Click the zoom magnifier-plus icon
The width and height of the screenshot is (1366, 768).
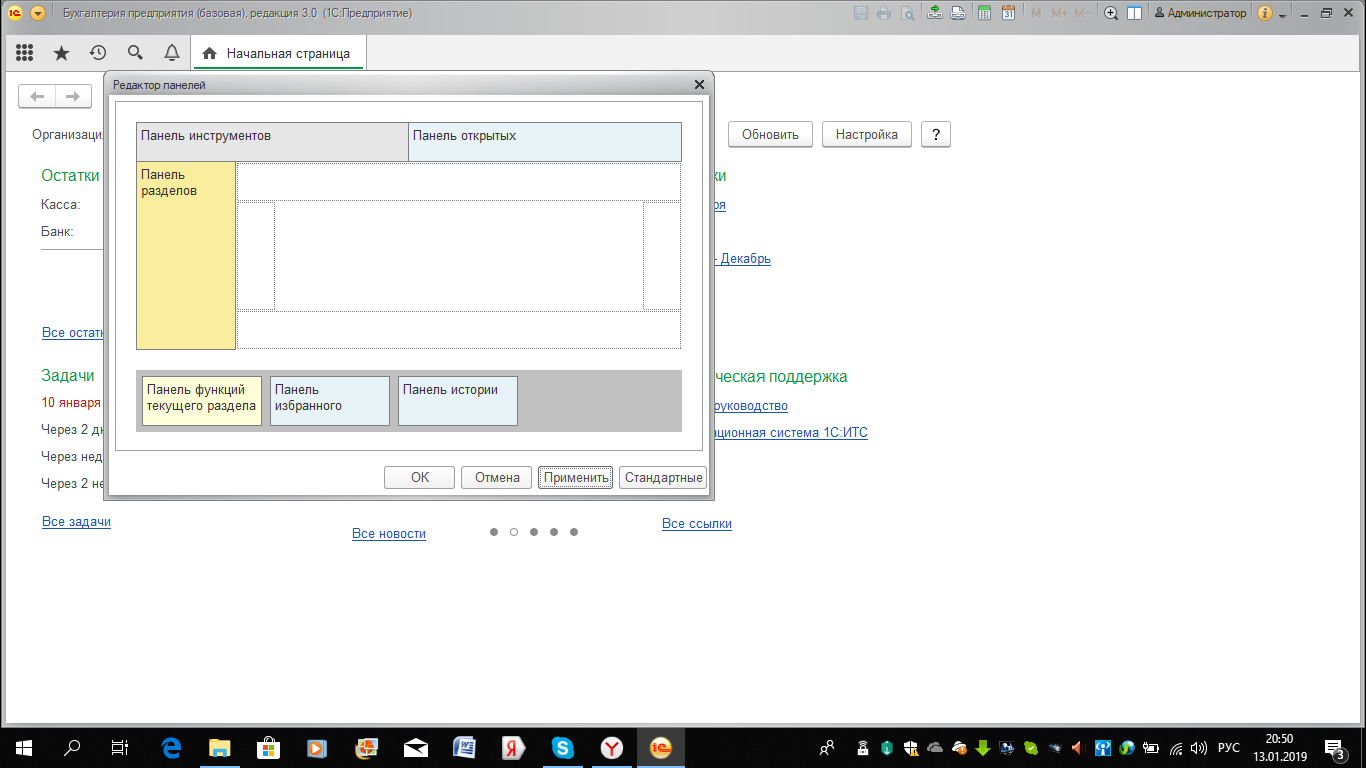coord(1111,13)
